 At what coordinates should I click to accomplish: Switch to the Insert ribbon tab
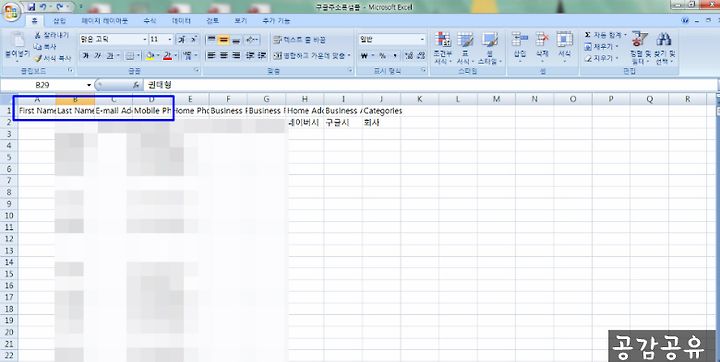pyautogui.click(x=59, y=21)
